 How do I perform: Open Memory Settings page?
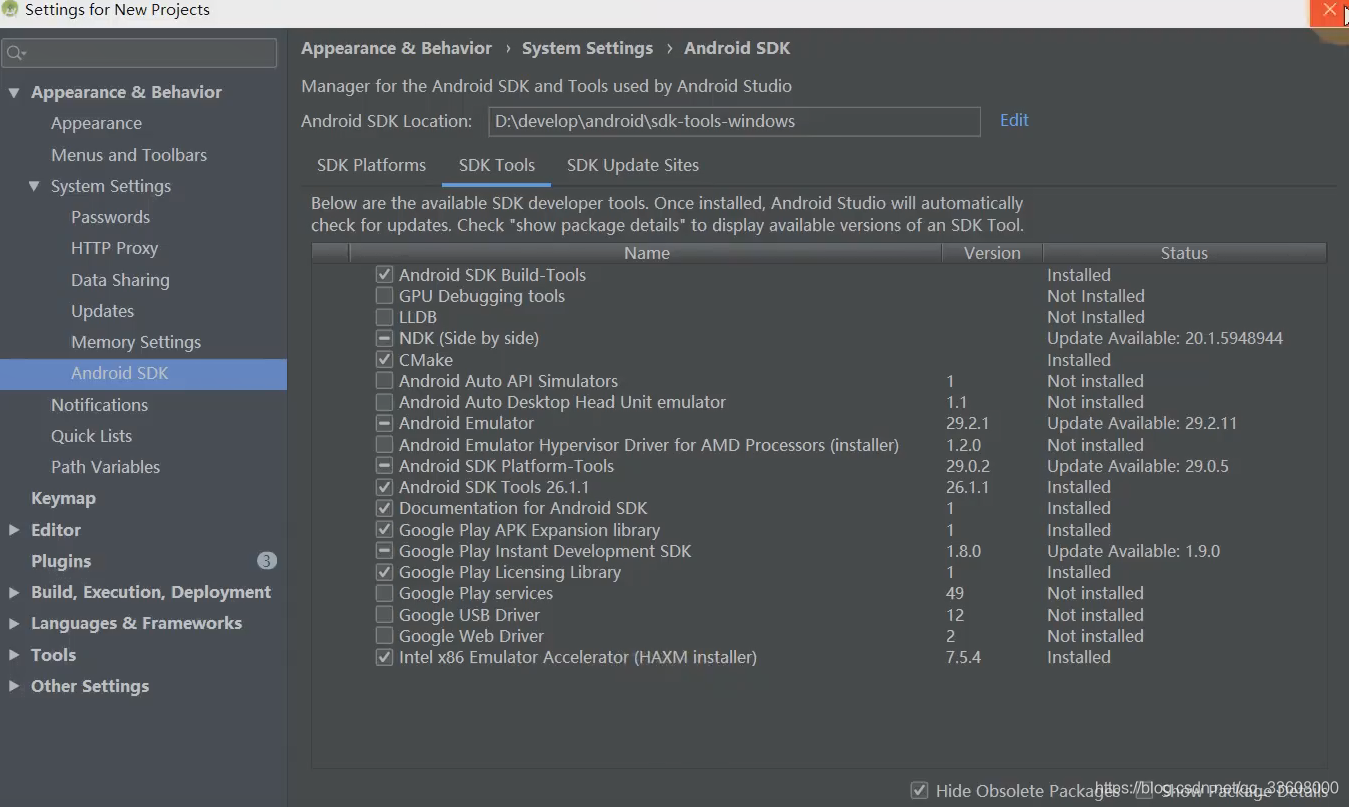pos(136,342)
